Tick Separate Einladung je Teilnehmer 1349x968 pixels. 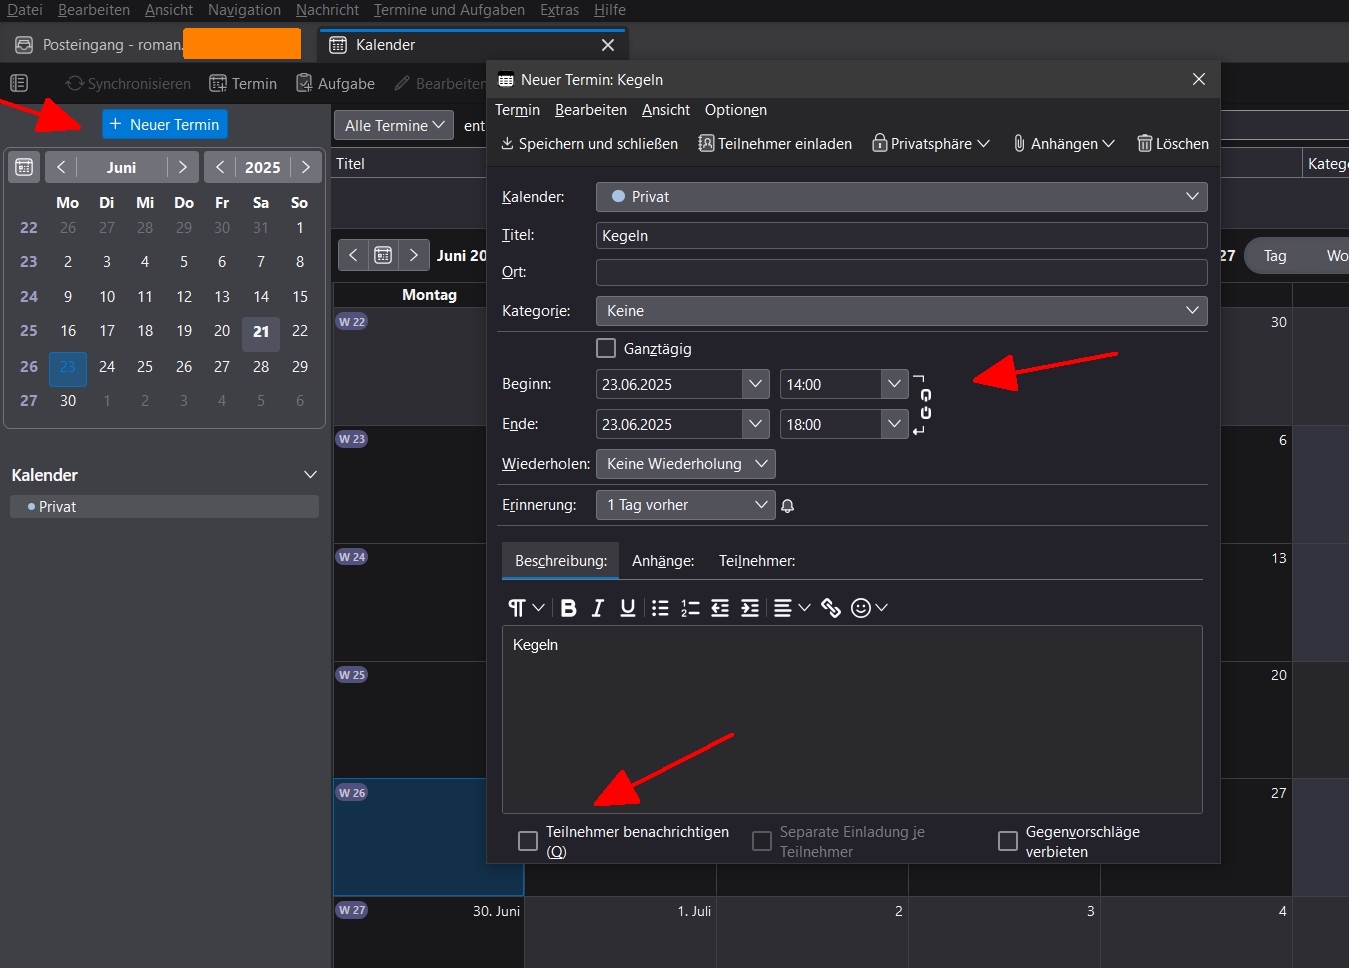(762, 841)
